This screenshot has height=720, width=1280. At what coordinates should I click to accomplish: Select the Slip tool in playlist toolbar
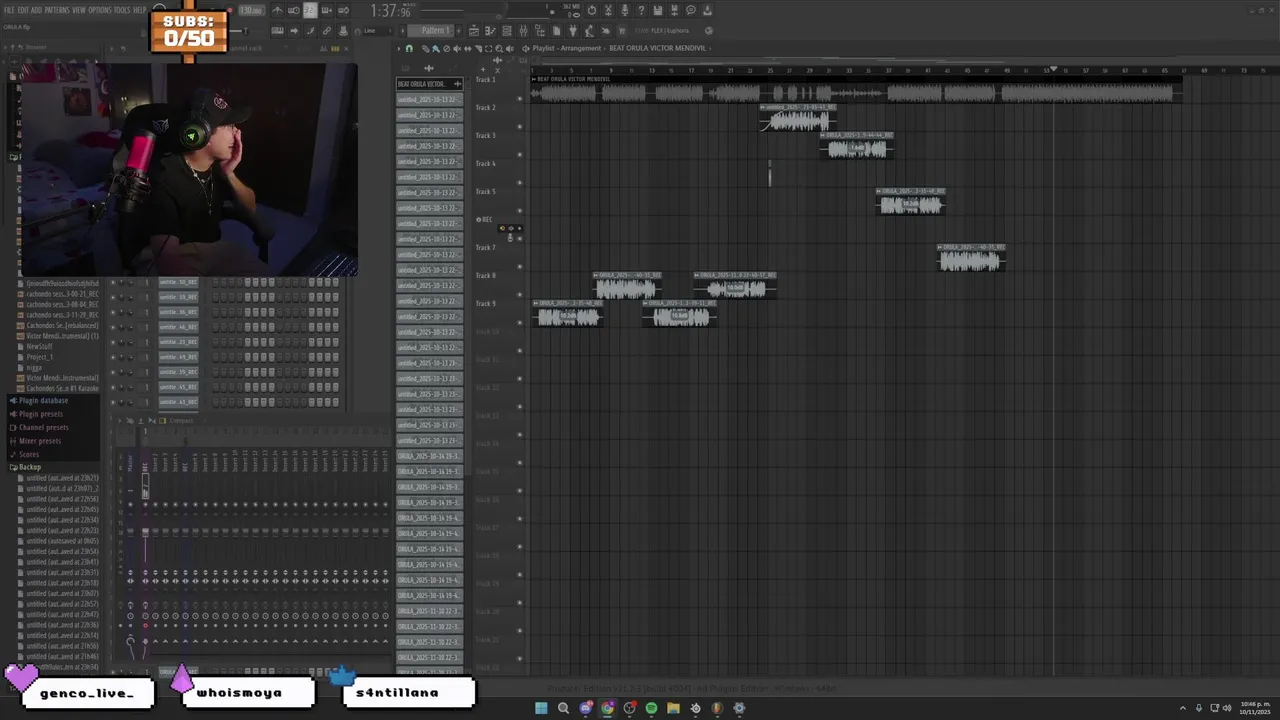click(467, 49)
